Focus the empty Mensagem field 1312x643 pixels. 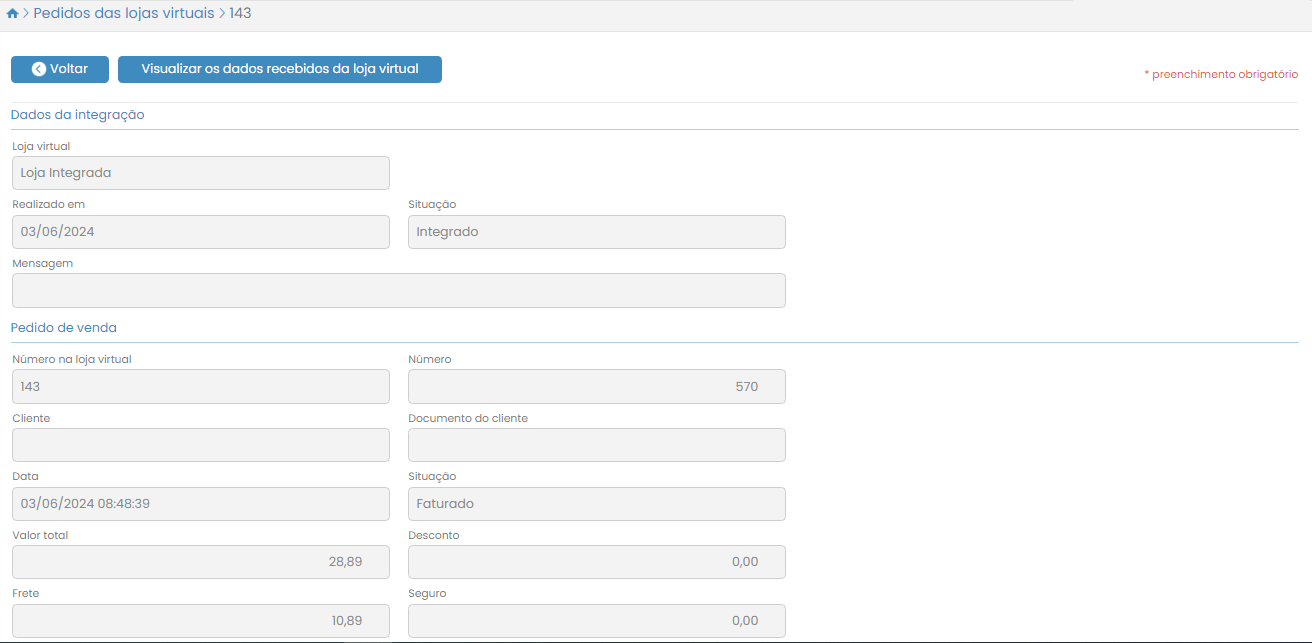398,291
